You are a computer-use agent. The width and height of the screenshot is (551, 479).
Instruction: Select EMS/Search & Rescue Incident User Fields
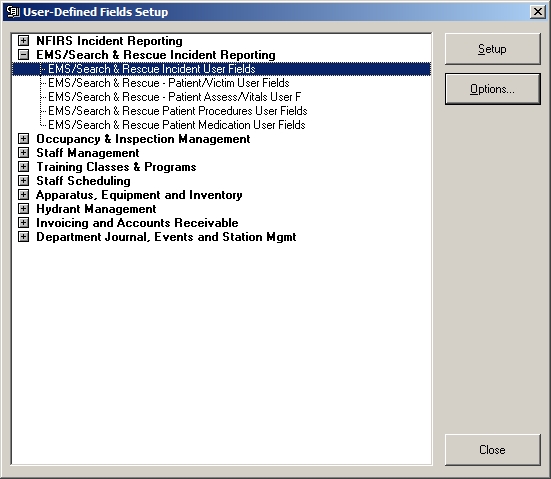(x=151, y=69)
